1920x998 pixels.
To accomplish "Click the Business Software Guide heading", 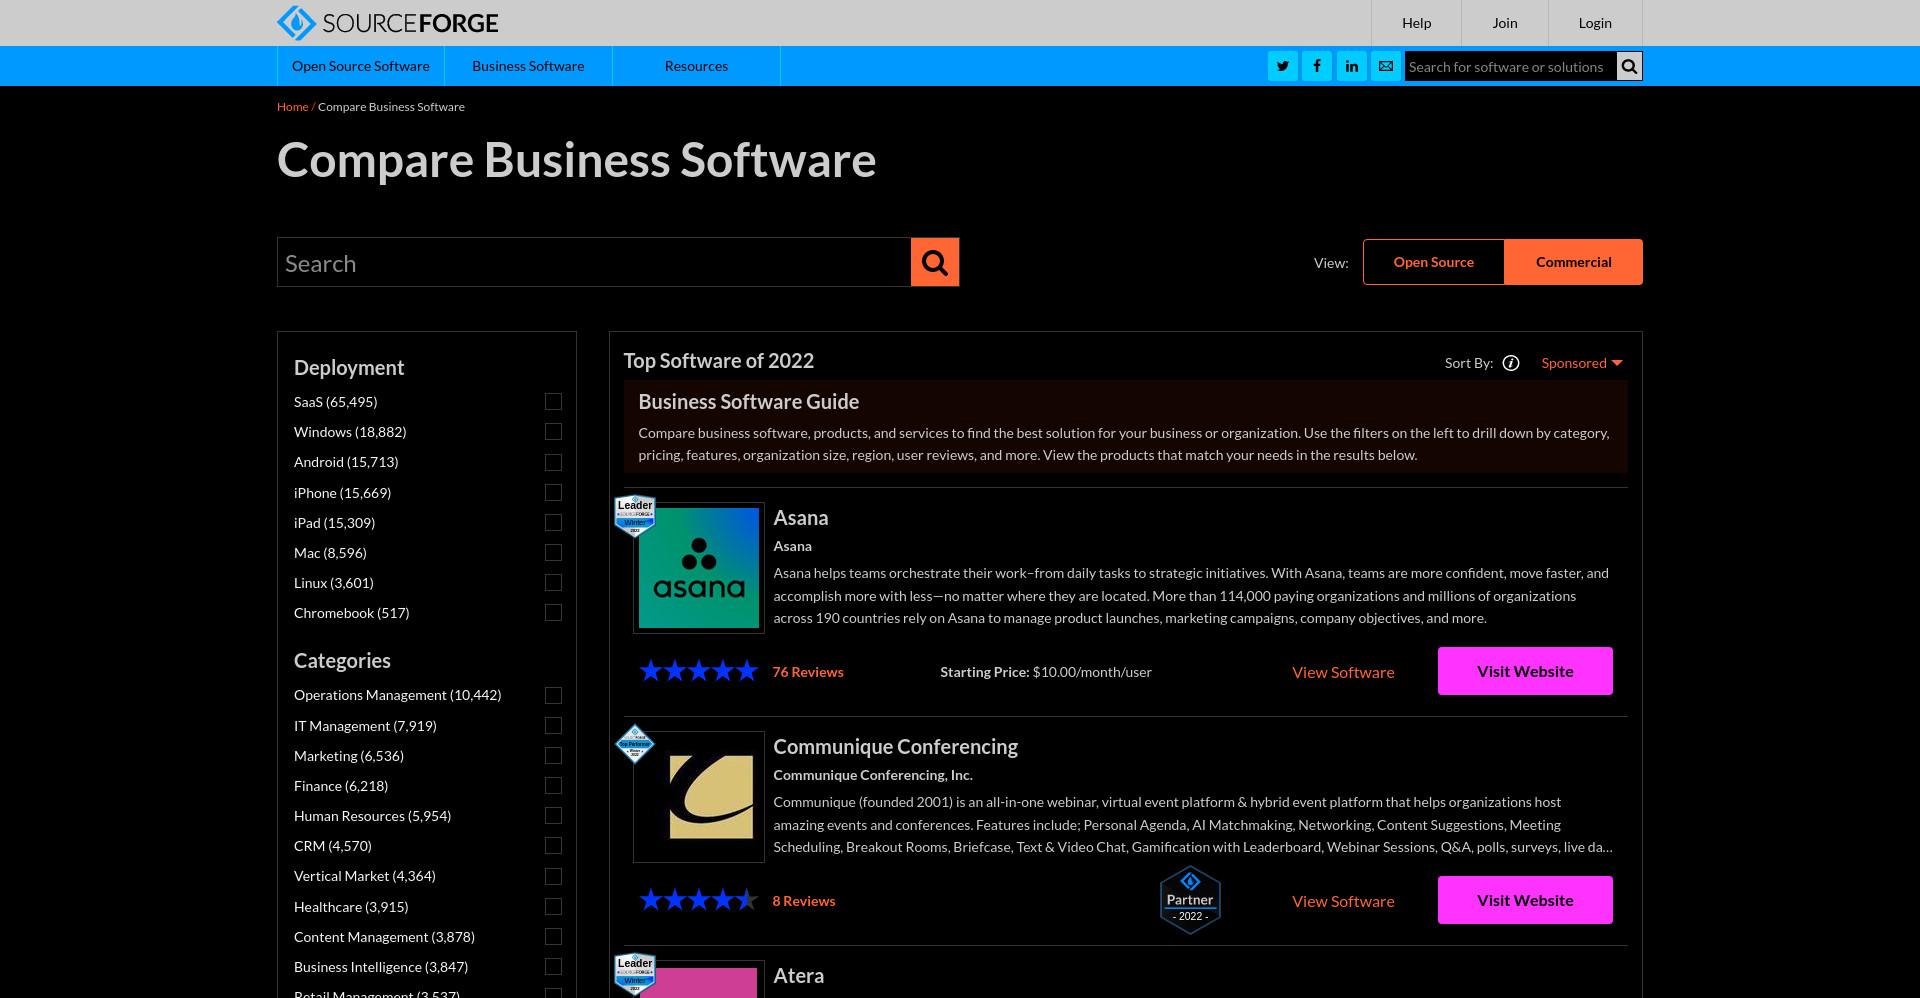I will (749, 401).
